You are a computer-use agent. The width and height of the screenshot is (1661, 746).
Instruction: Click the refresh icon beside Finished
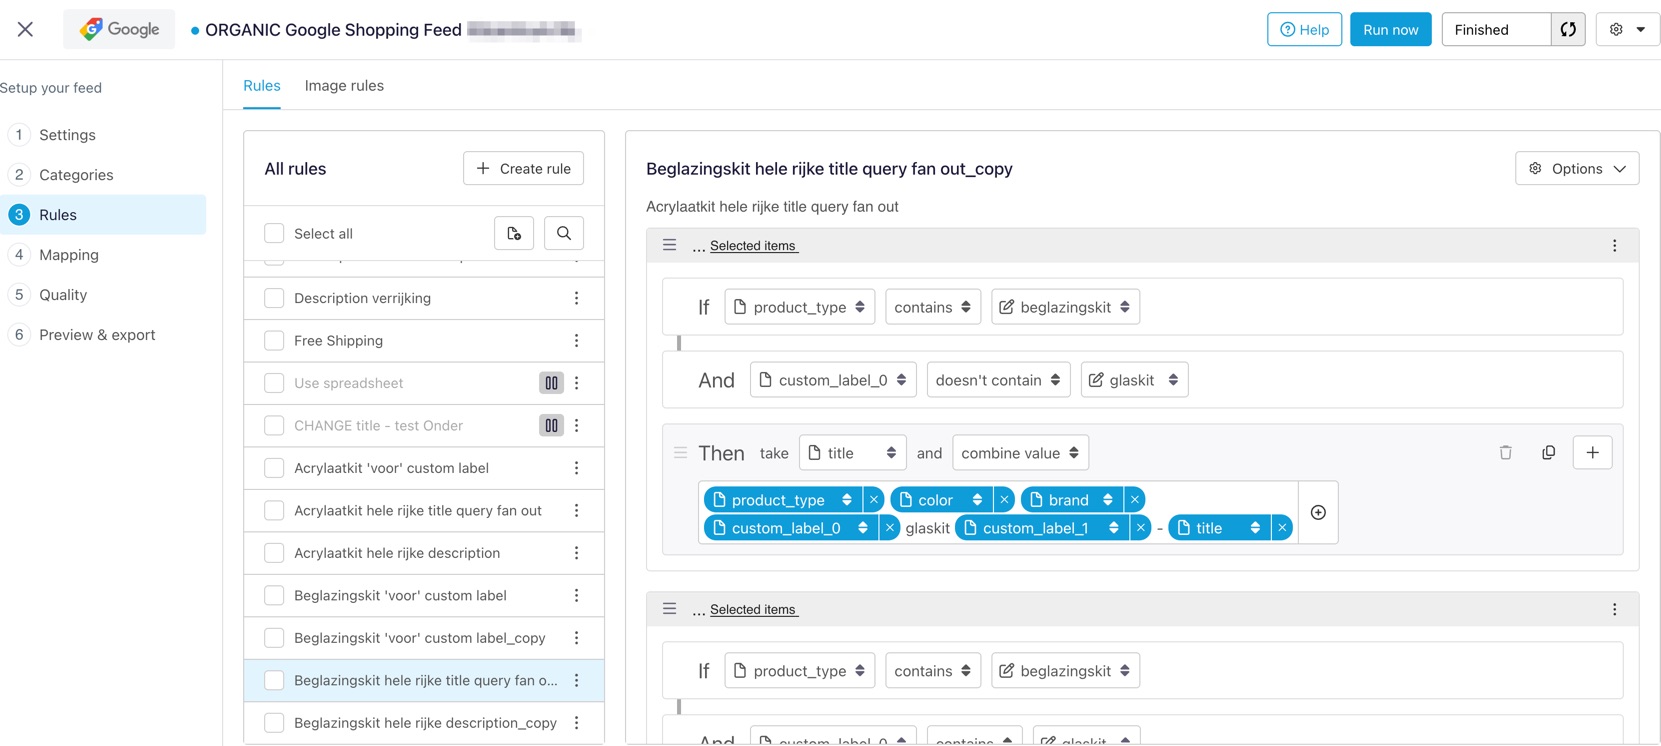point(1568,30)
